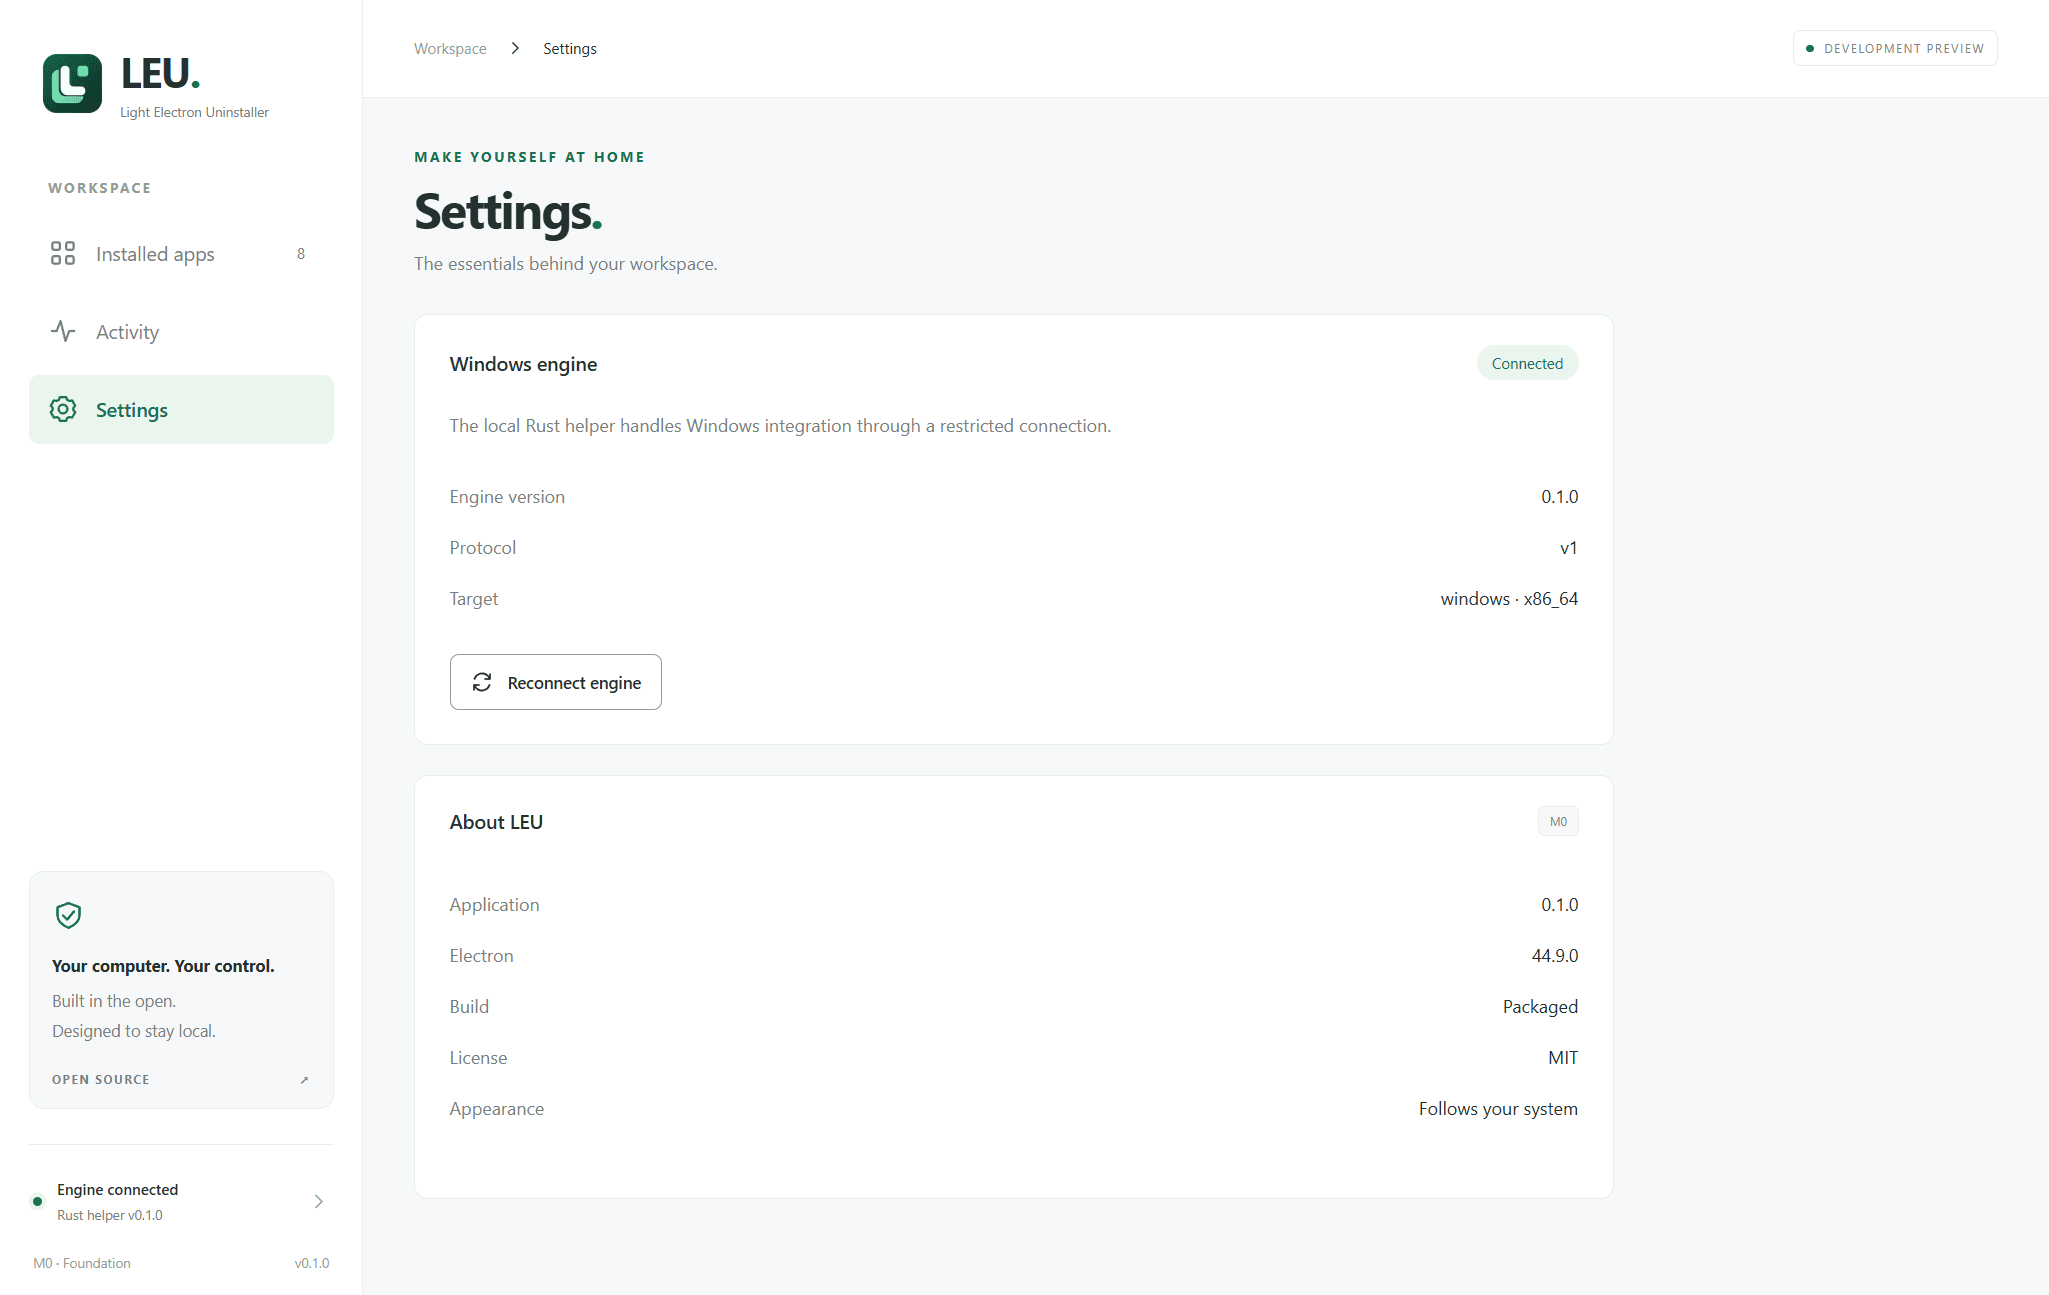This screenshot has height=1295, width=2049.
Task: Select the Protocol value v1
Action: pos(1568,547)
